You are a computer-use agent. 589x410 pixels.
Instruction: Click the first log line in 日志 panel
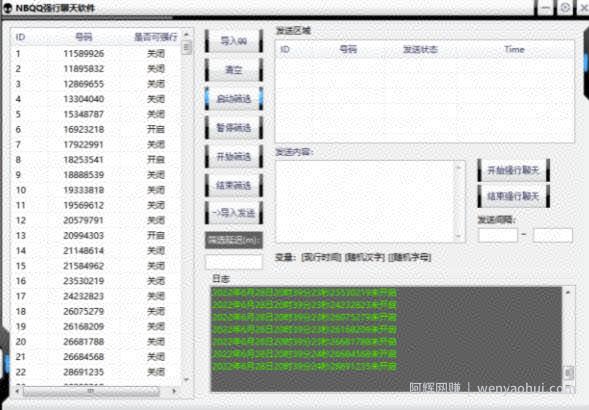pyautogui.click(x=304, y=292)
